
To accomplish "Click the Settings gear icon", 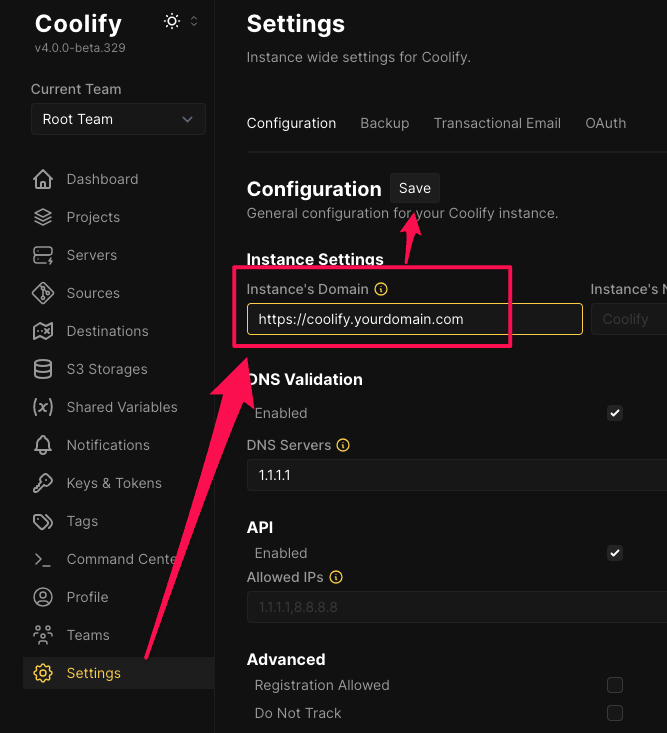I will [x=43, y=673].
